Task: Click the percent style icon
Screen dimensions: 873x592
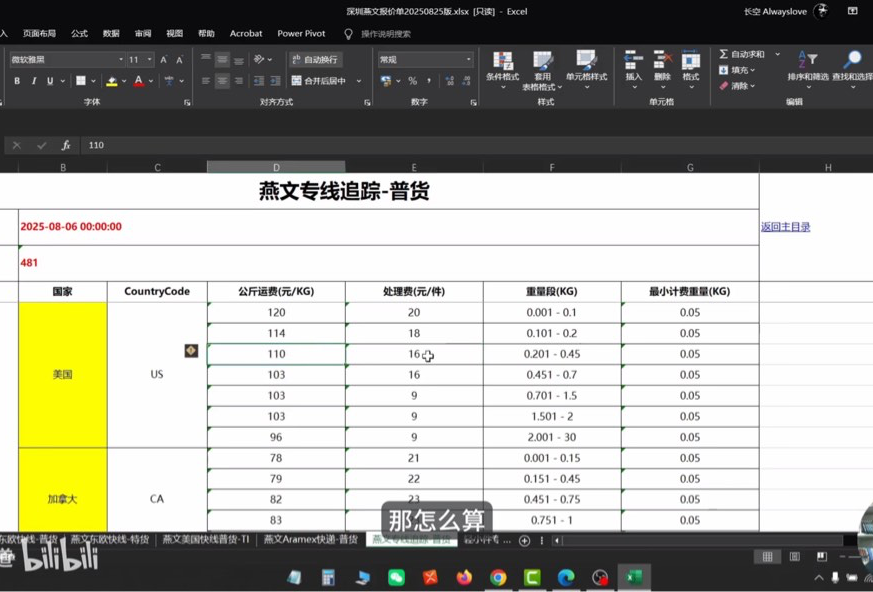Action: (x=412, y=81)
